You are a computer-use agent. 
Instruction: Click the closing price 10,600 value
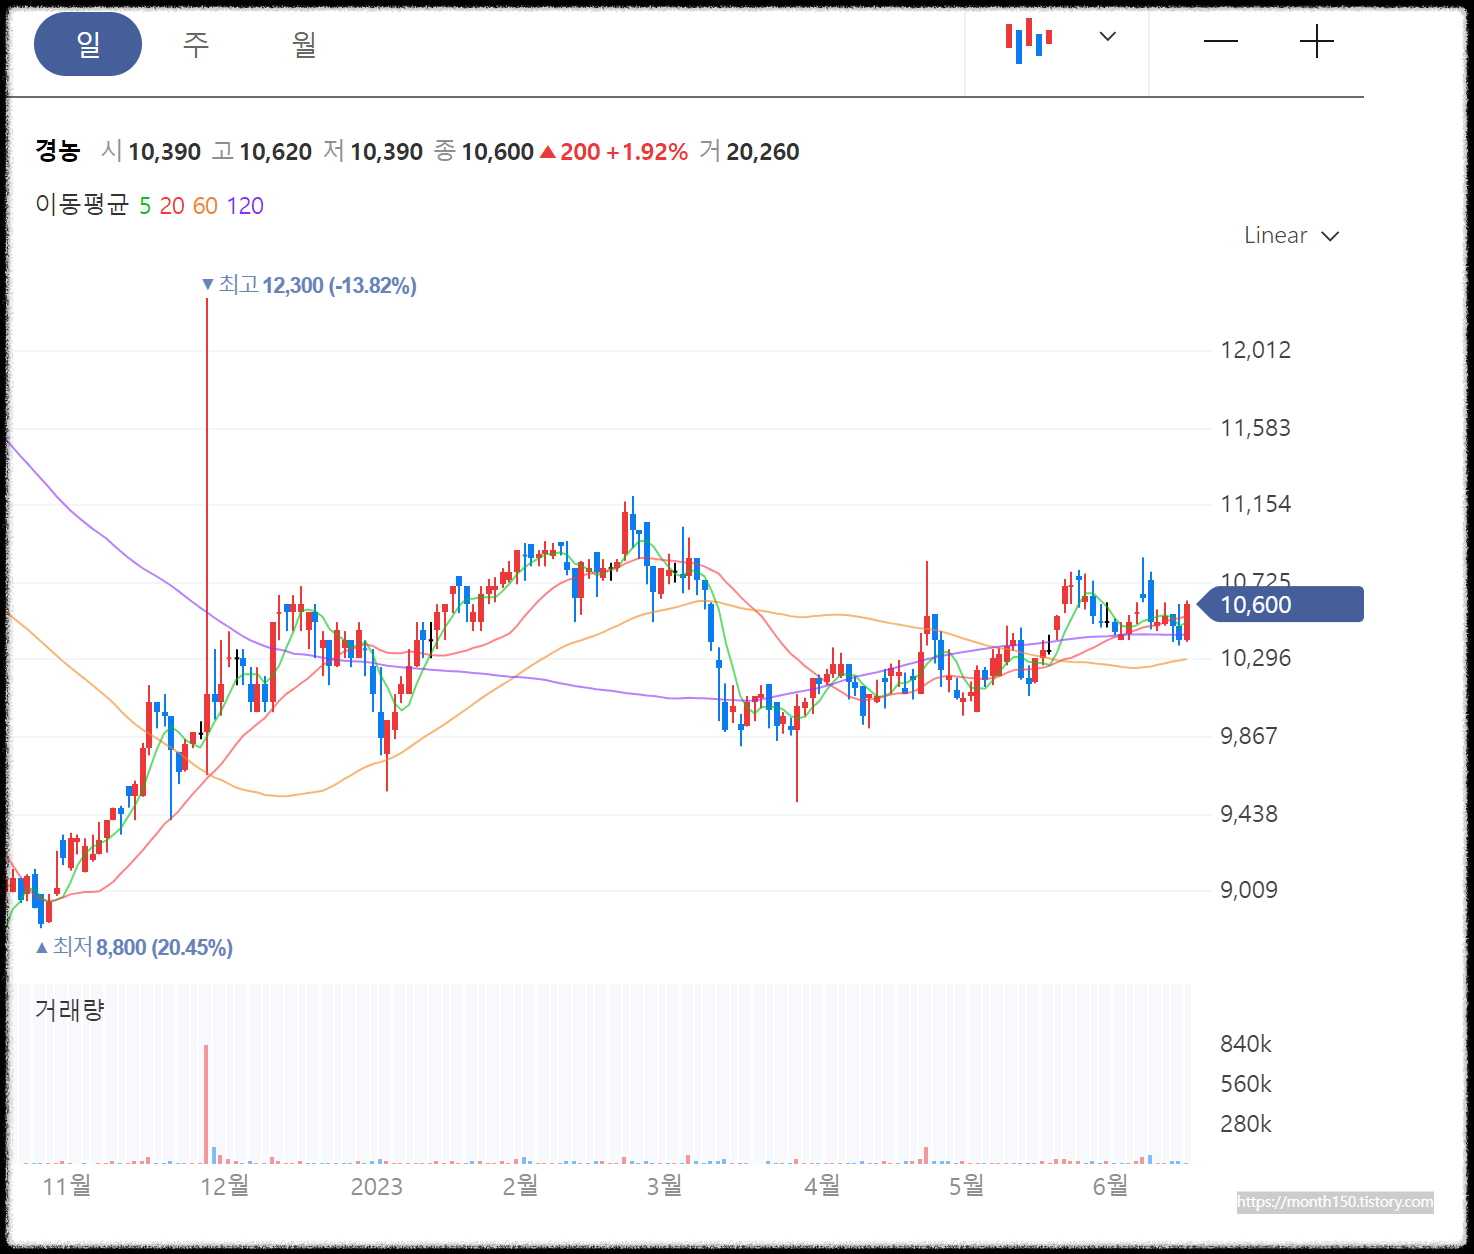pyautogui.click(x=497, y=152)
